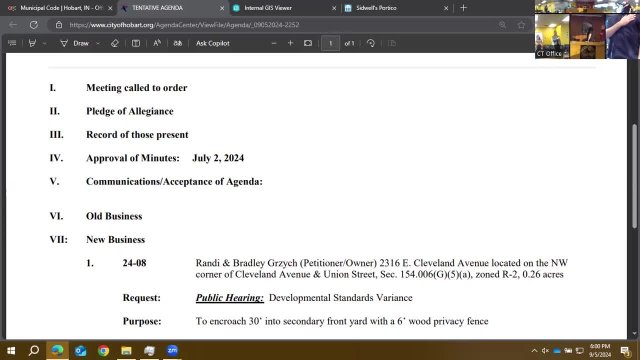
Task: View site information lock icon
Action: tap(59, 25)
